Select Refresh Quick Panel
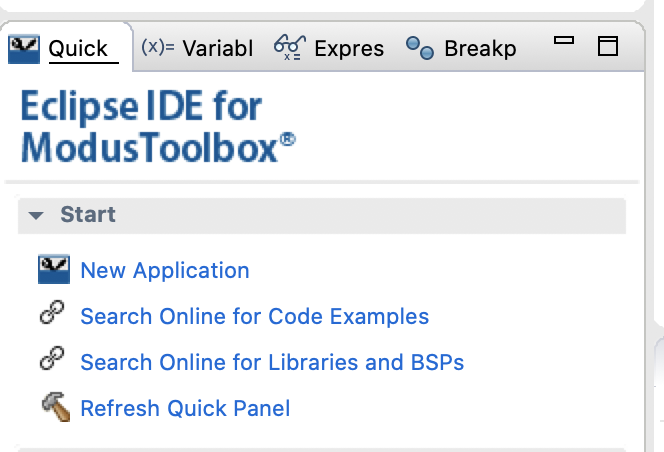Viewport: 664px width, 452px height. pyautogui.click(x=185, y=407)
